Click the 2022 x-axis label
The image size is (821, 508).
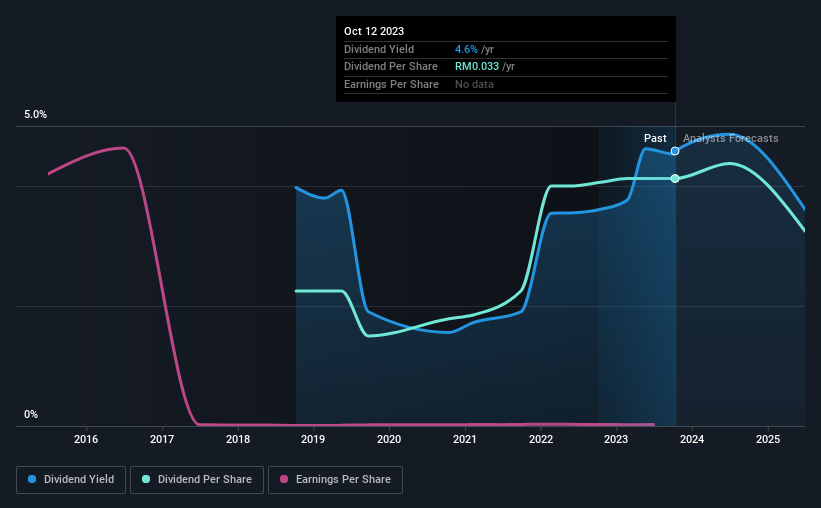[x=541, y=439]
